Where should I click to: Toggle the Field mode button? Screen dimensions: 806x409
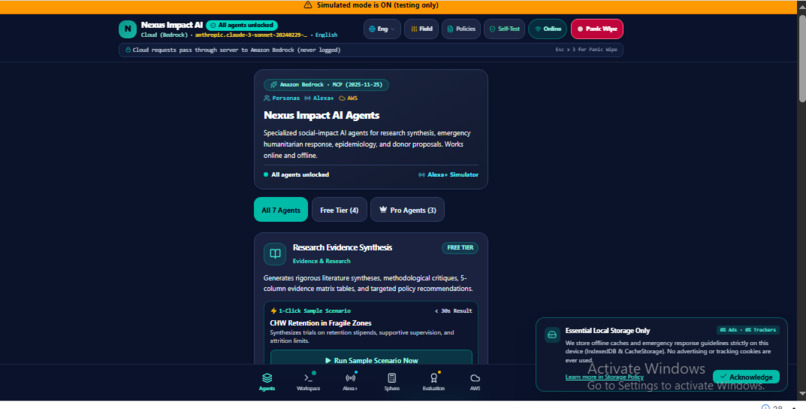tap(421, 29)
